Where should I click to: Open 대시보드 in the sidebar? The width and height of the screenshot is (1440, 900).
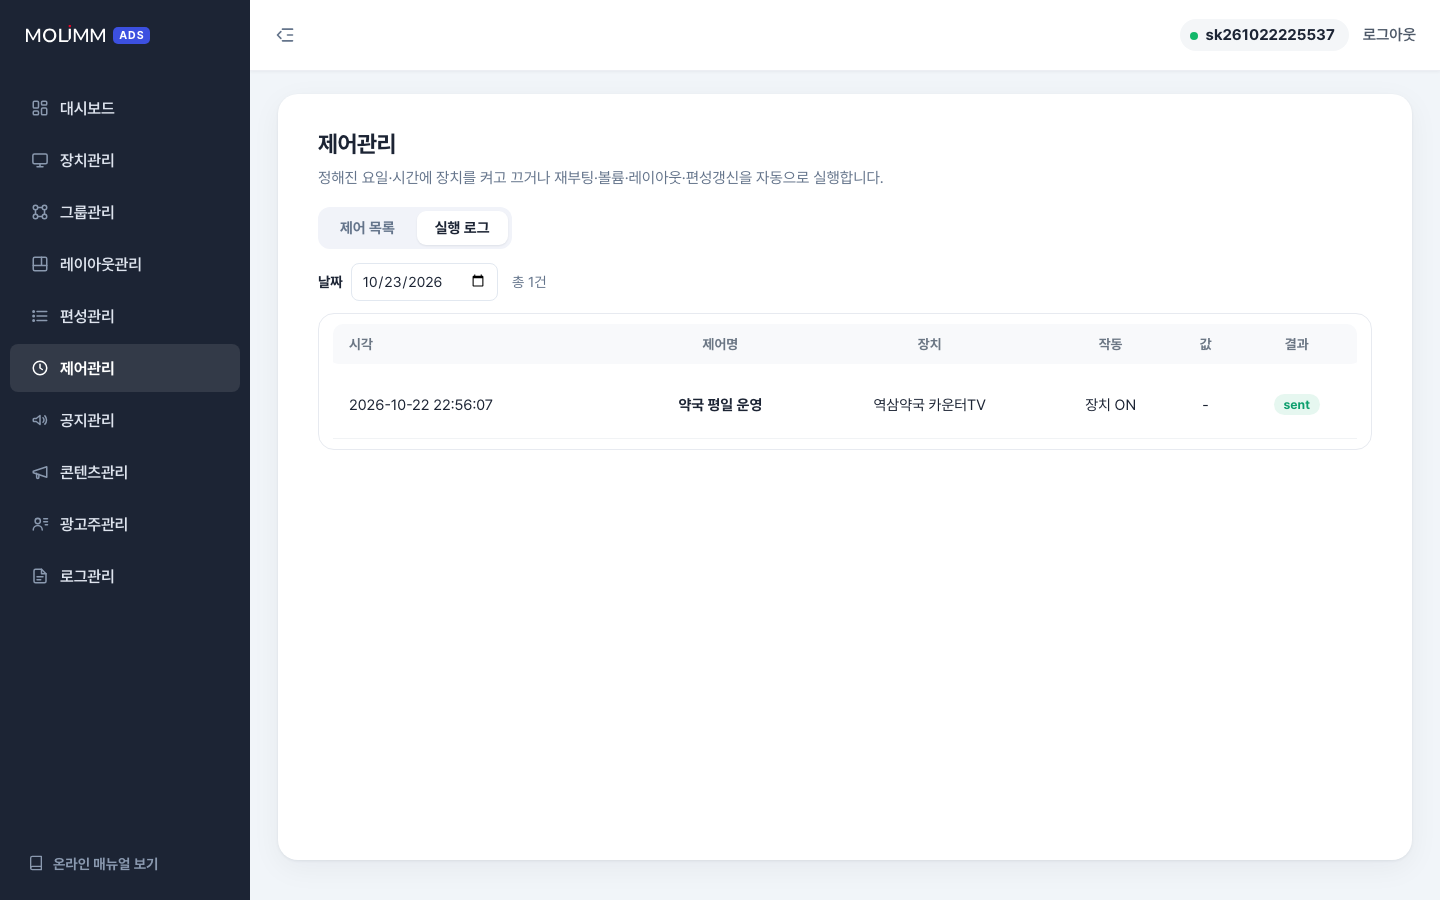click(x=125, y=108)
